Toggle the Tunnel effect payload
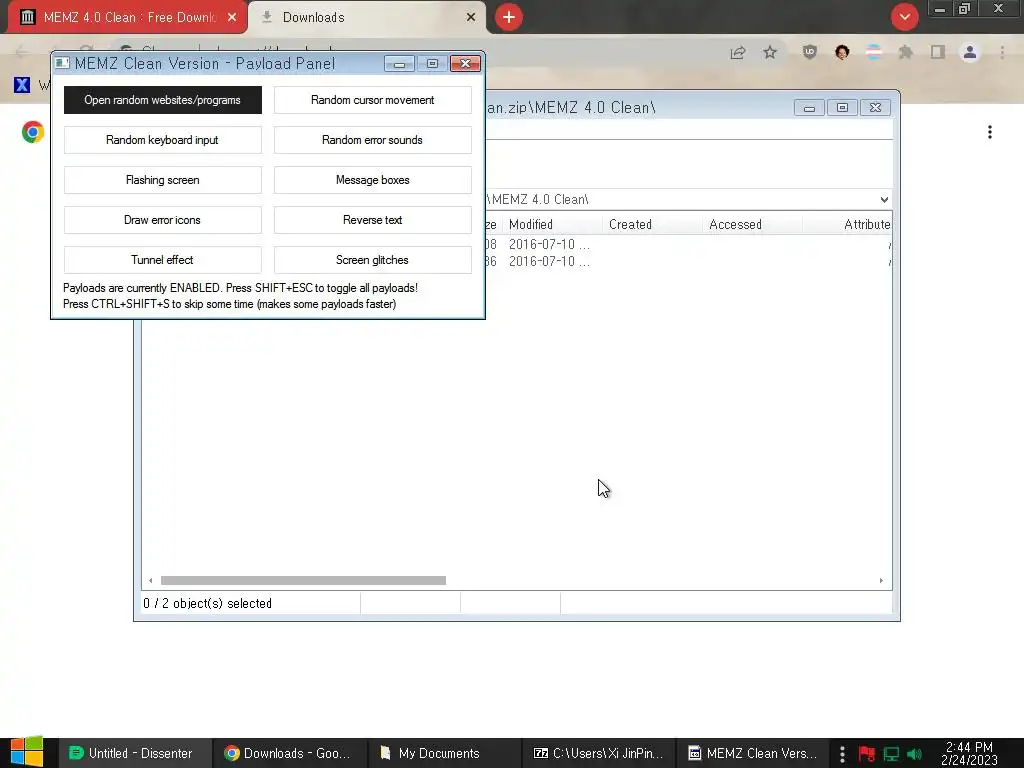1024x768 pixels. [163, 260]
